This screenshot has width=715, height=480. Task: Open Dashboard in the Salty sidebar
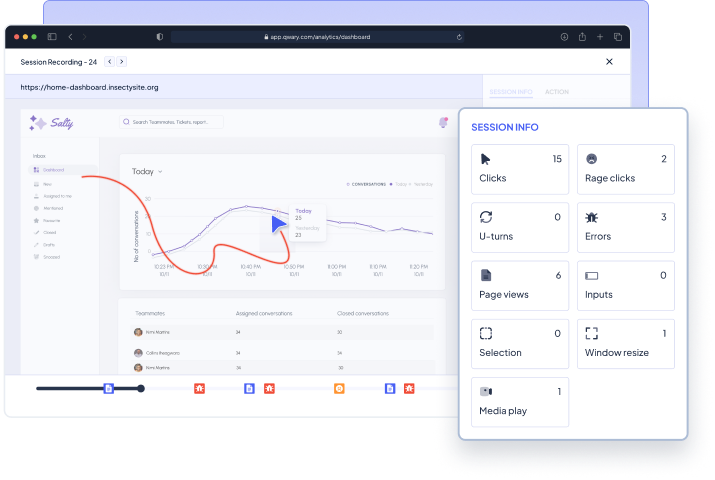click(62, 170)
